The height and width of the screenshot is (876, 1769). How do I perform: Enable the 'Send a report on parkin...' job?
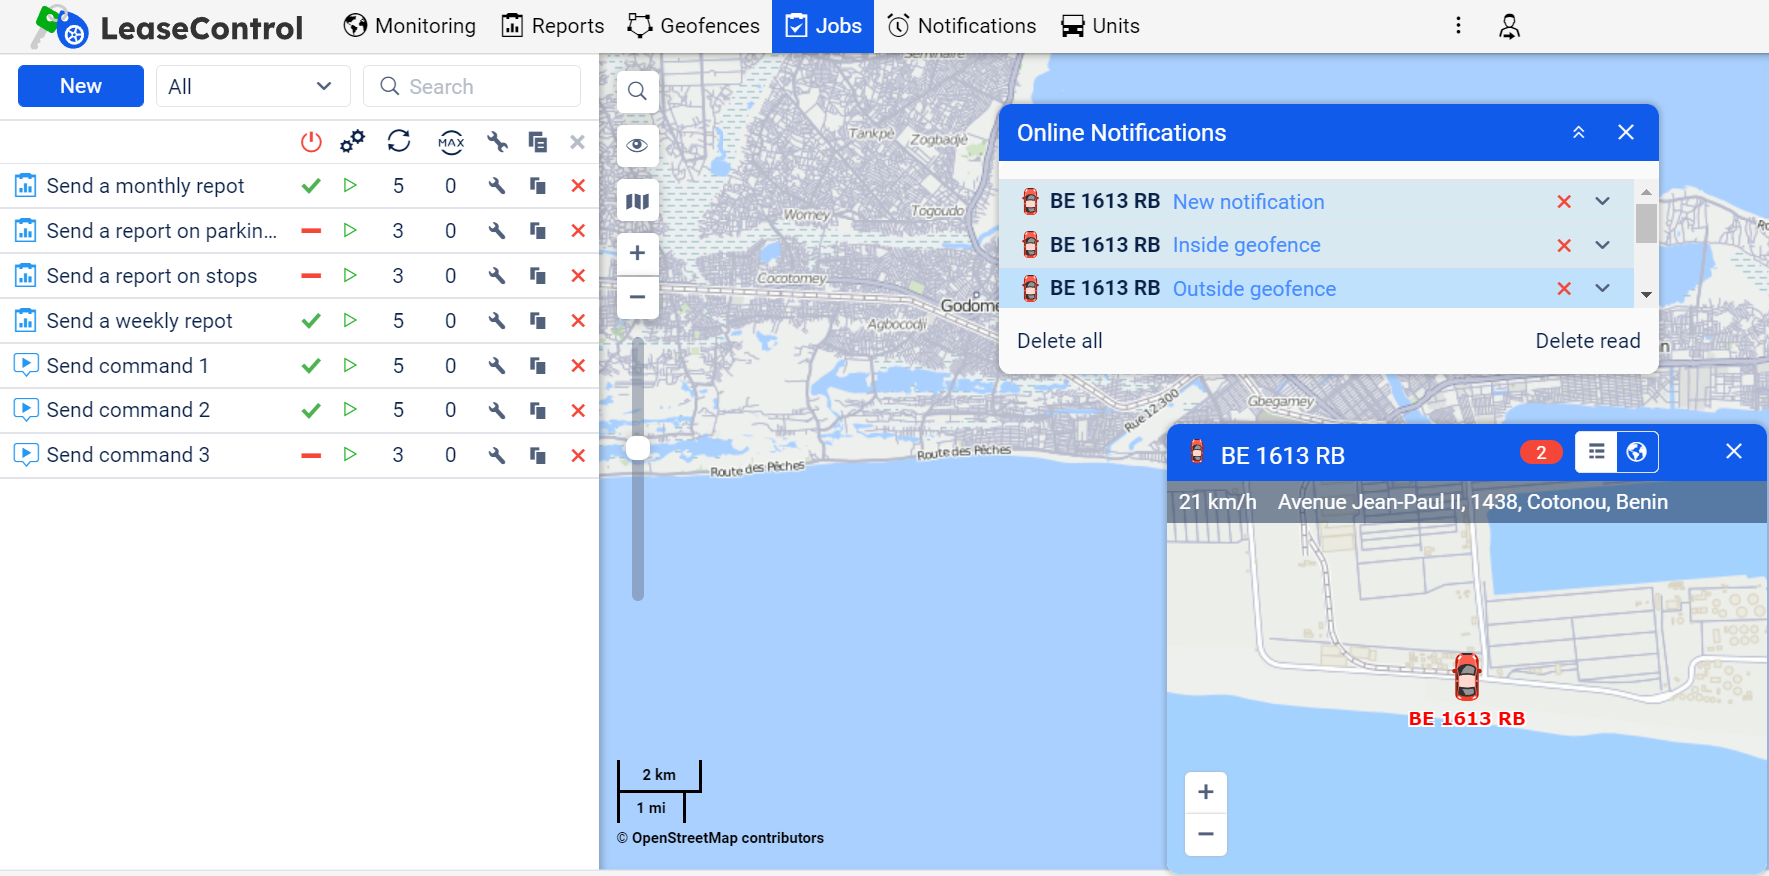(311, 231)
